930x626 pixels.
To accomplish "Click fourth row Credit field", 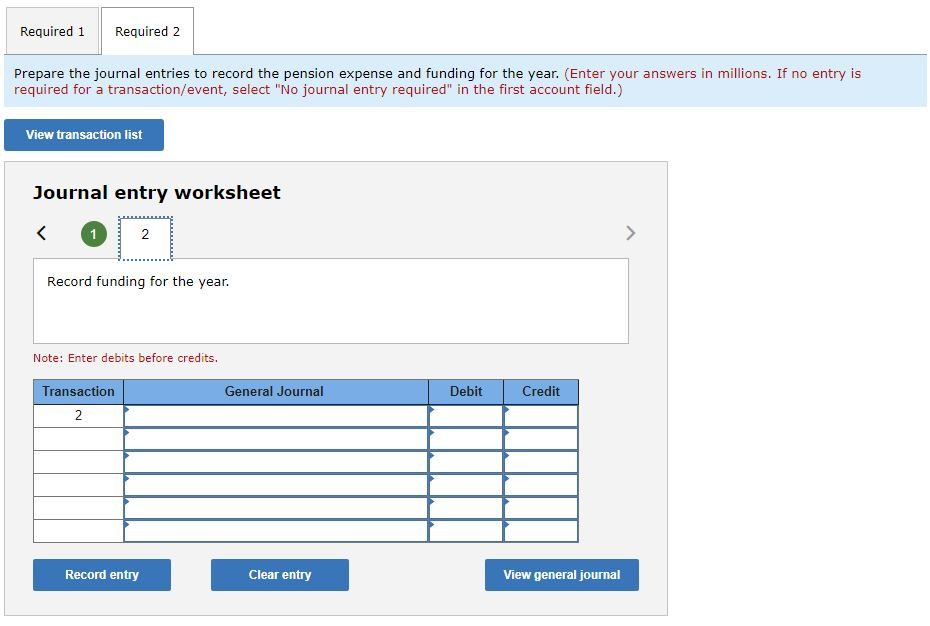I will [541, 485].
